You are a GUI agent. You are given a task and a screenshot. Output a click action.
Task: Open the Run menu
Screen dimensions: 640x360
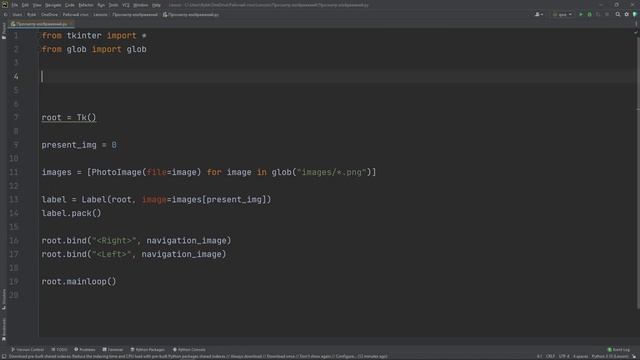tap(101, 5)
